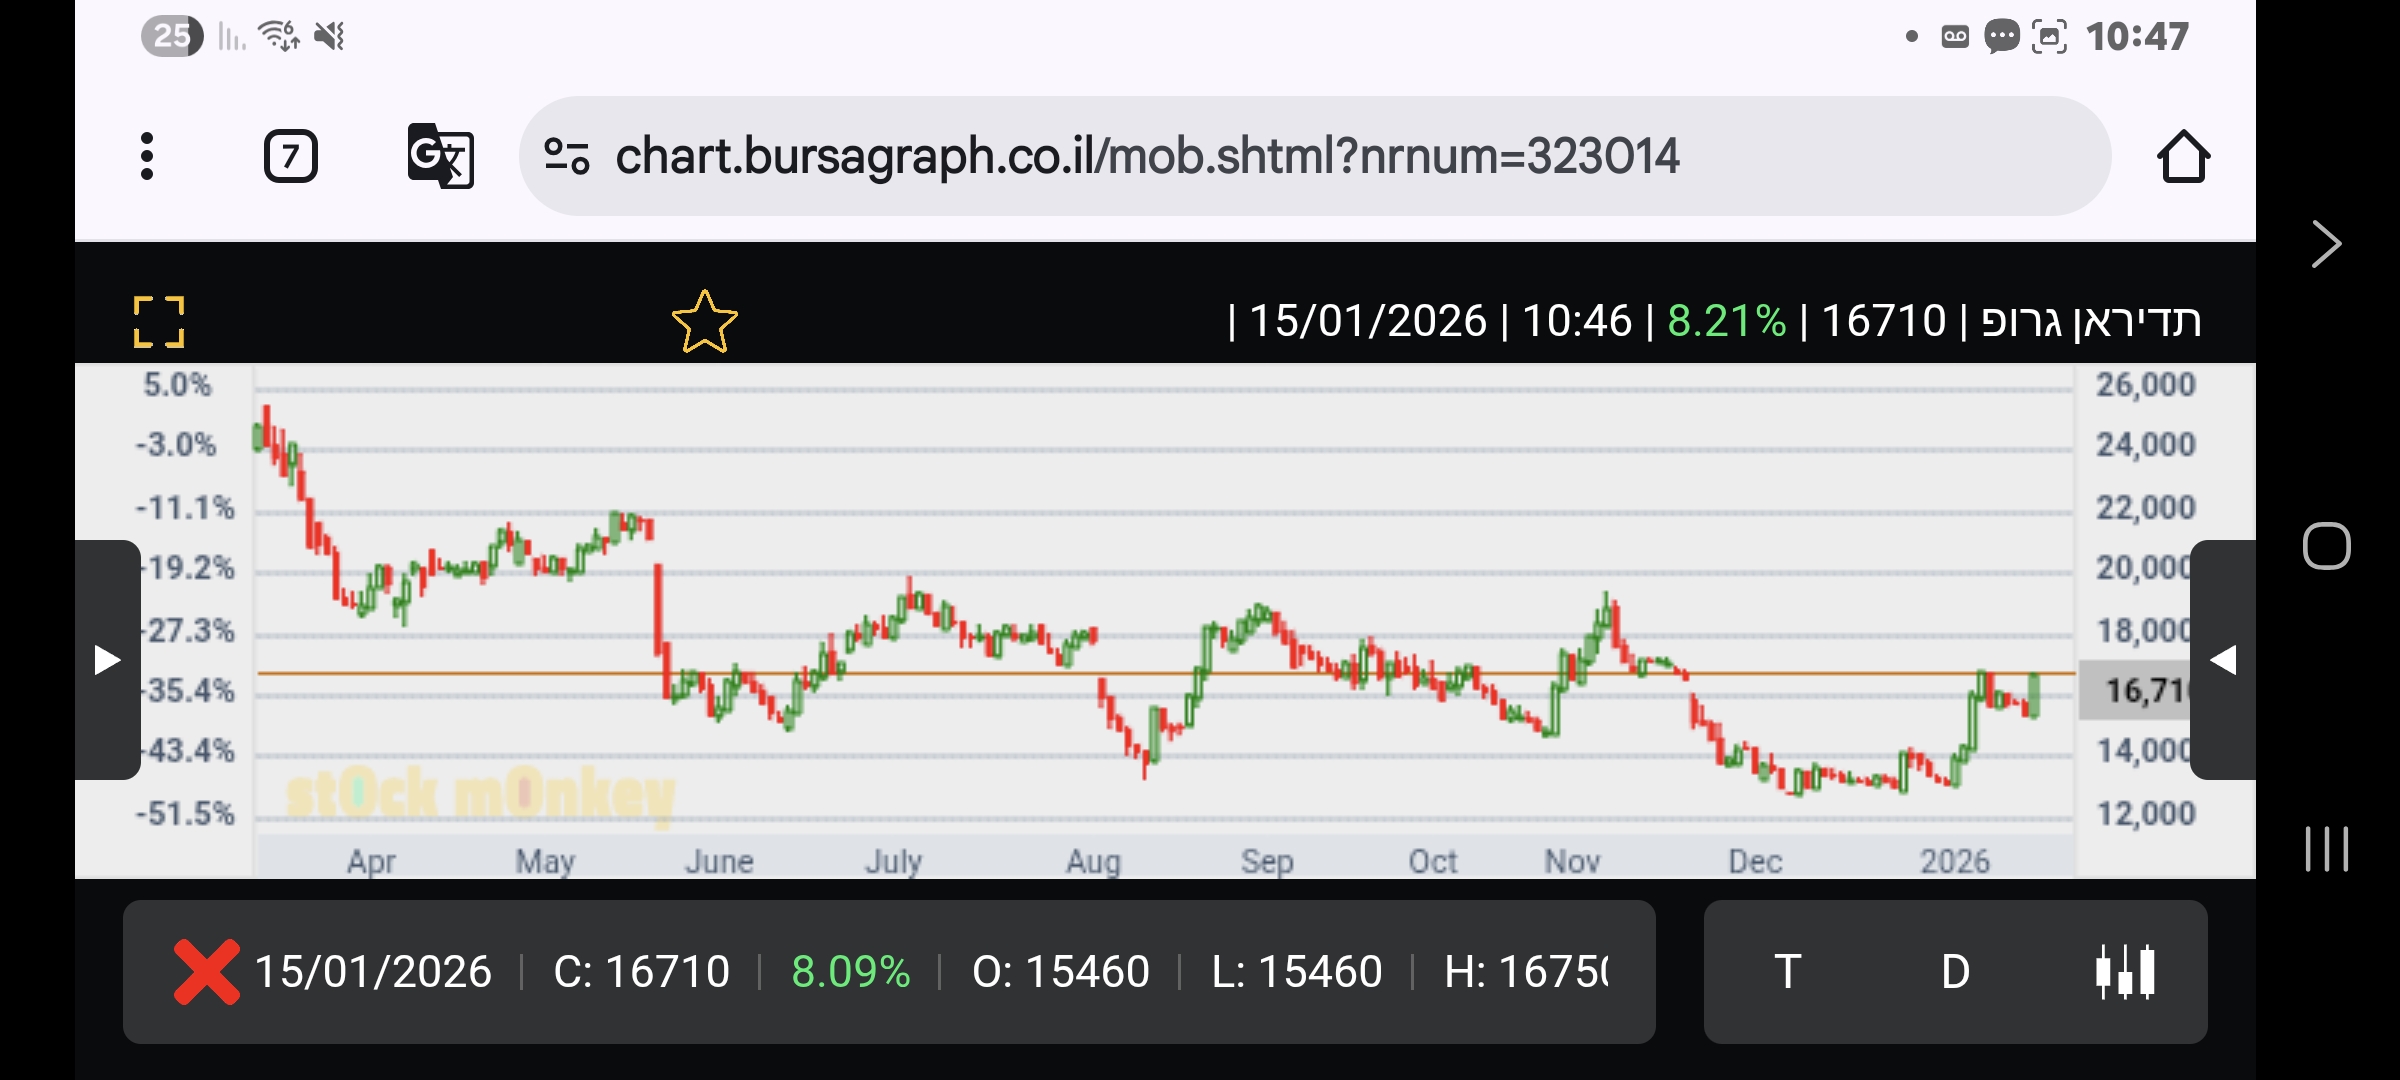Click the Hebrew stock name in the header
Viewport: 2400px width, 1080px height.
tap(2090, 321)
